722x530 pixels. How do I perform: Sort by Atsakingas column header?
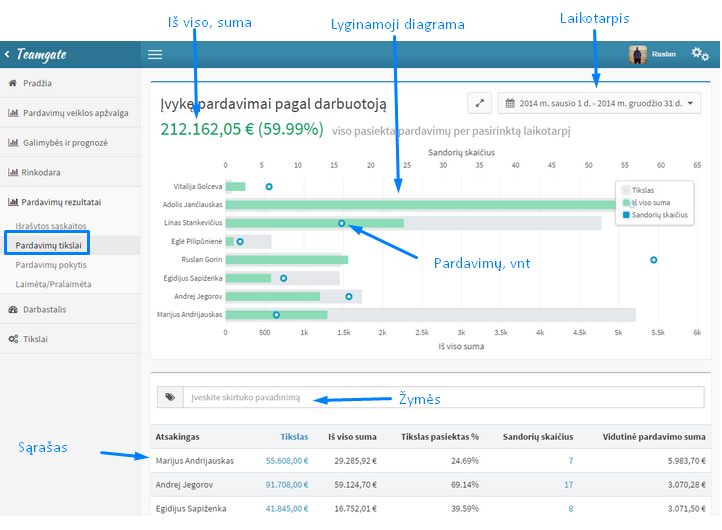coord(177,437)
